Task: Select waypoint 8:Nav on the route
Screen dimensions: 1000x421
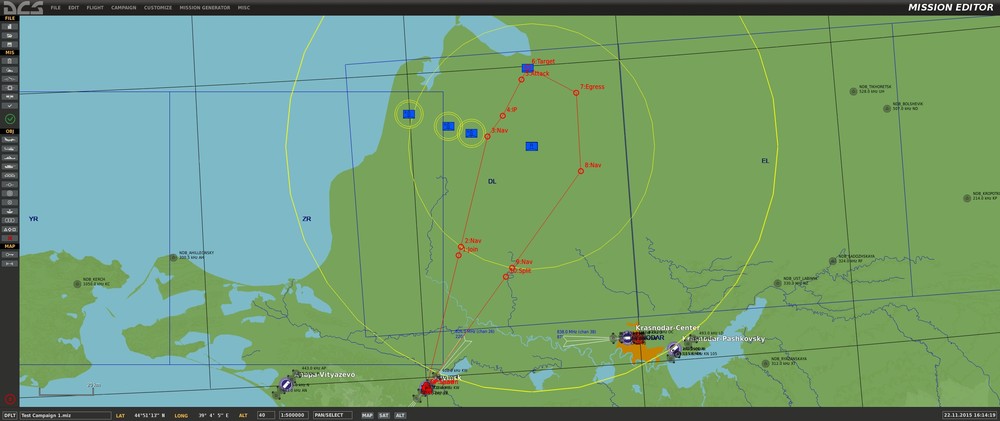Action: pyautogui.click(x=581, y=171)
